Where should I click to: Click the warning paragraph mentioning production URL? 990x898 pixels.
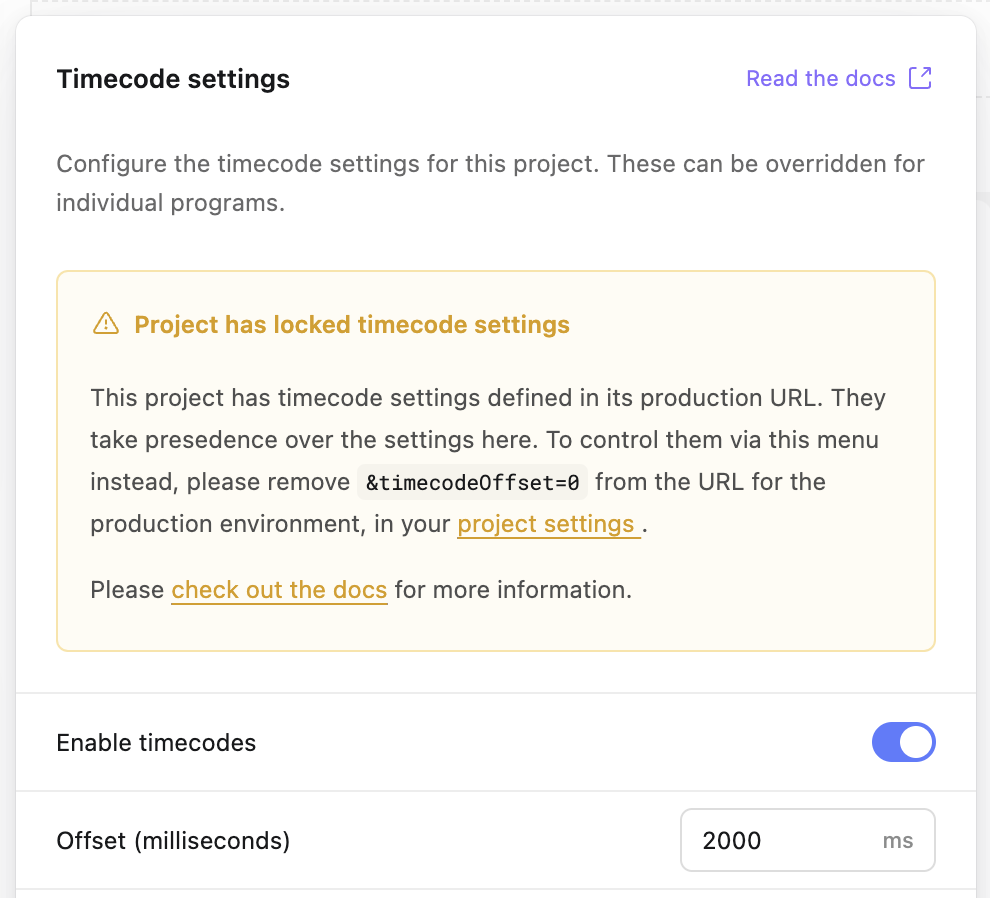point(488,461)
